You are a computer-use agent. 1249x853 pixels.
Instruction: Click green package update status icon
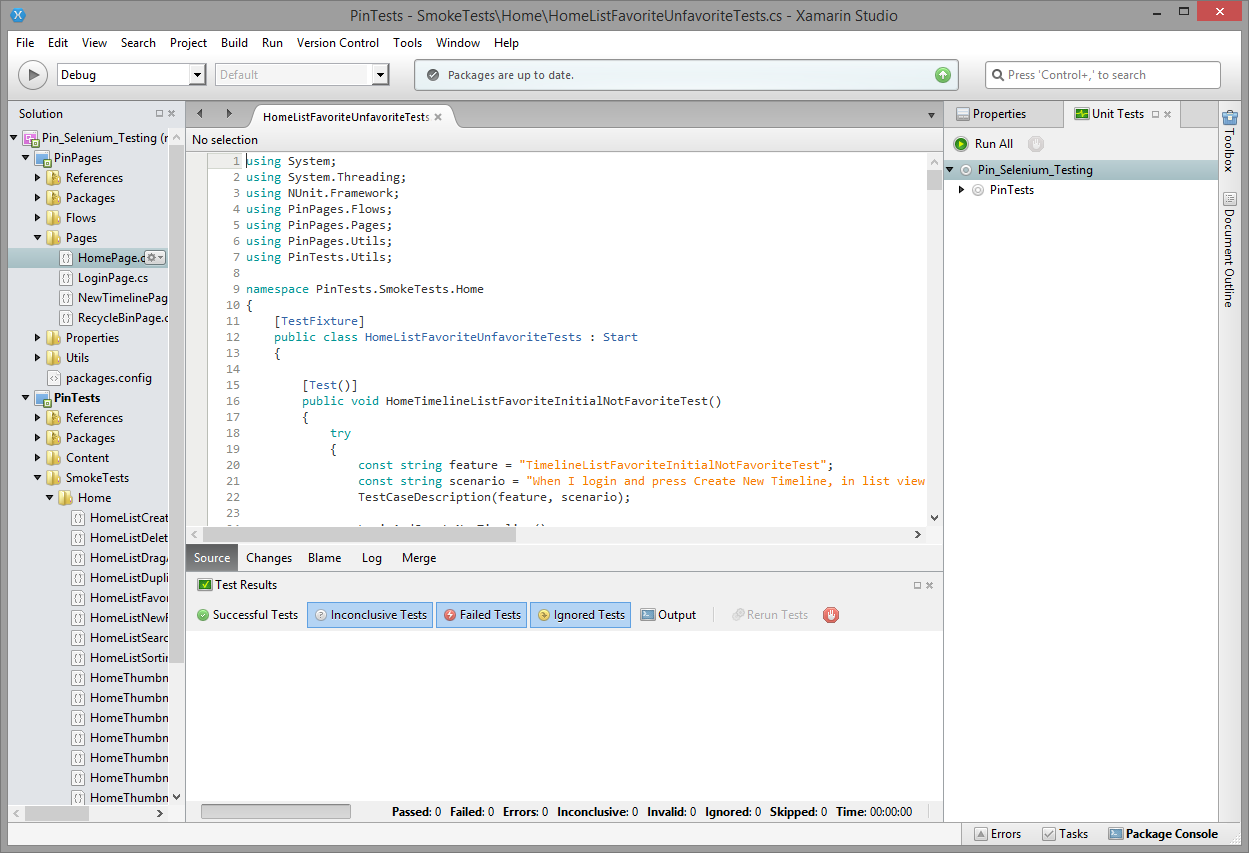[942, 75]
